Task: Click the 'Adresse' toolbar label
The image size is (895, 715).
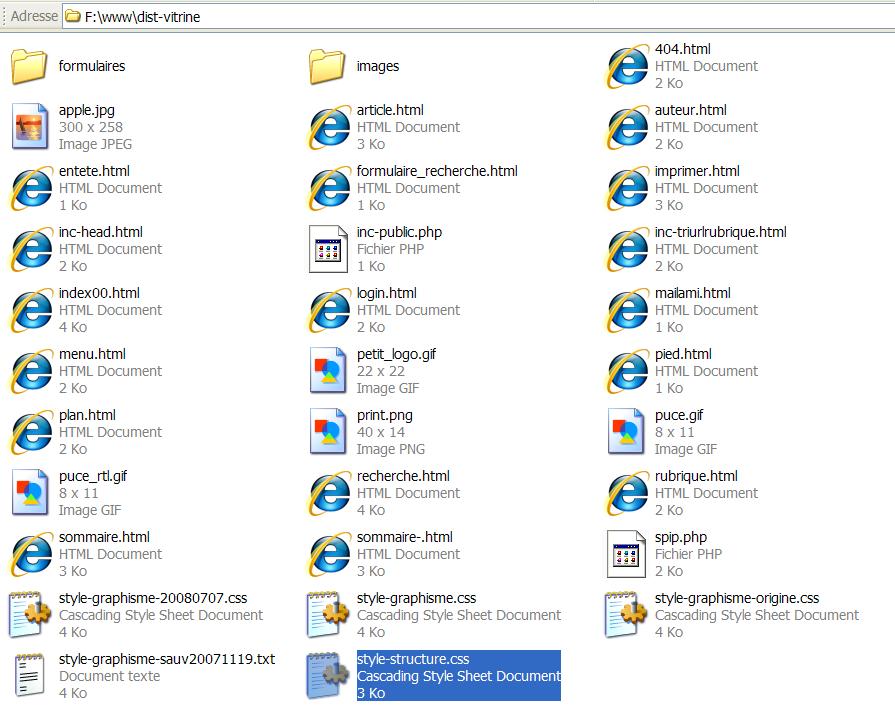Action: coord(34,16)
